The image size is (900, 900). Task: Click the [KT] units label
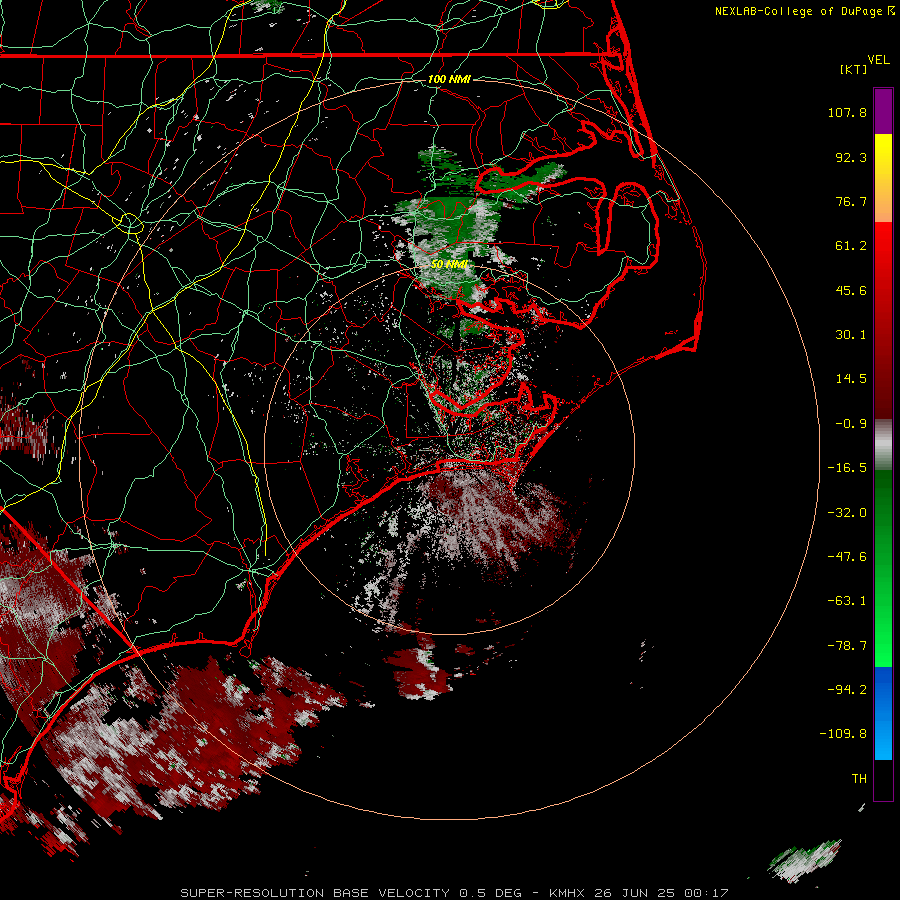(x=854, y=69)
